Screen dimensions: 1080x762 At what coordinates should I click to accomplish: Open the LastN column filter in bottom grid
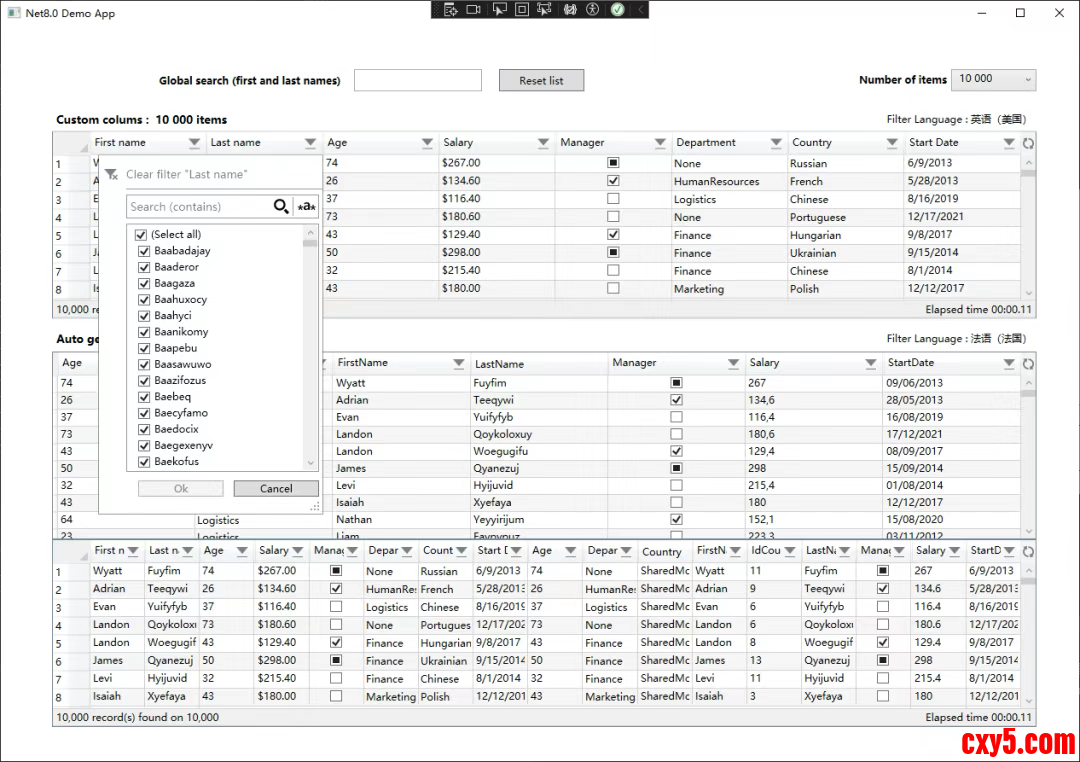(x=844, y=550)
